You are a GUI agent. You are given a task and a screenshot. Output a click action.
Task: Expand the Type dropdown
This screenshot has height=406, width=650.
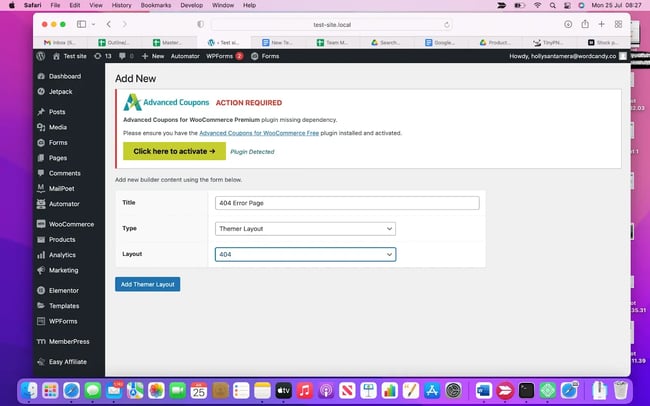305,228
